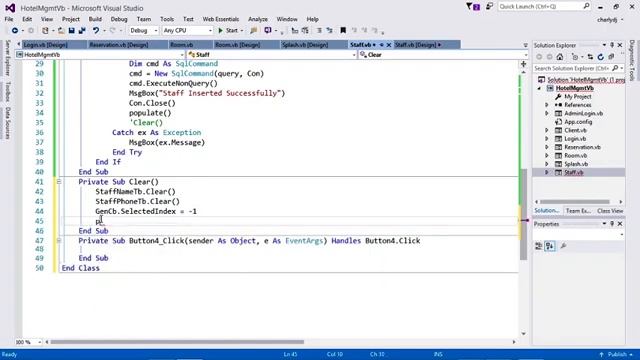
Task: Click the Categorized icon in Properties panel
Action: 539,246
